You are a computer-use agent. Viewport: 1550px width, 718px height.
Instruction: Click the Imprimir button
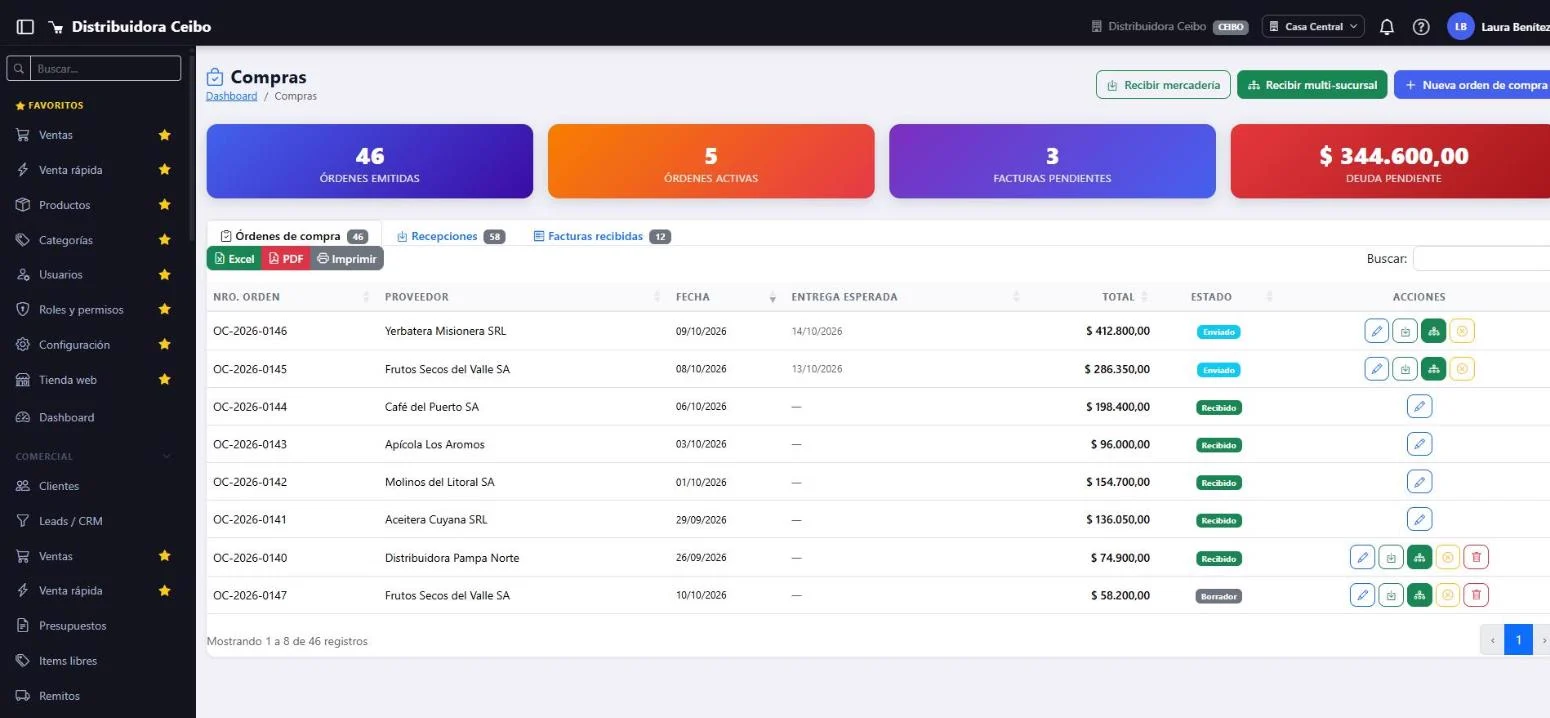point(347,258)
